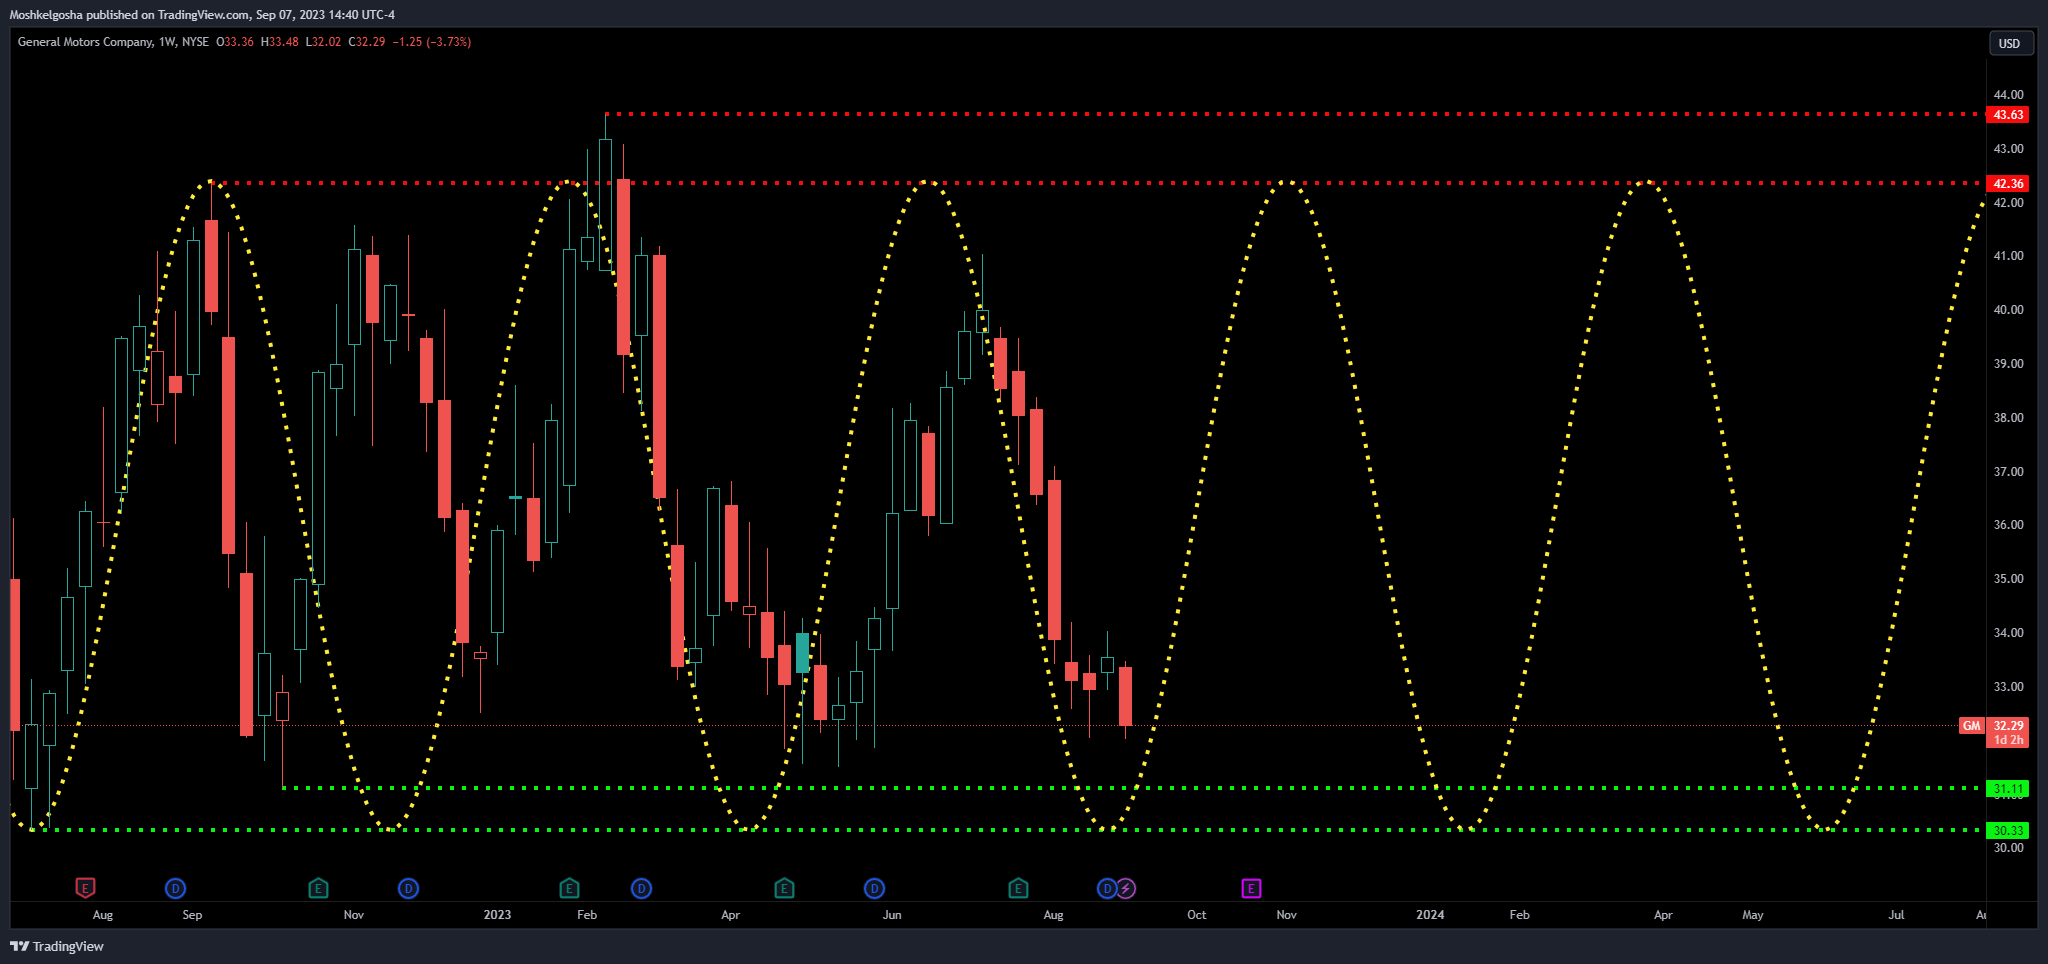Click the TradingView logo at bottom left

pyautogui.click(x=57, y=946)
